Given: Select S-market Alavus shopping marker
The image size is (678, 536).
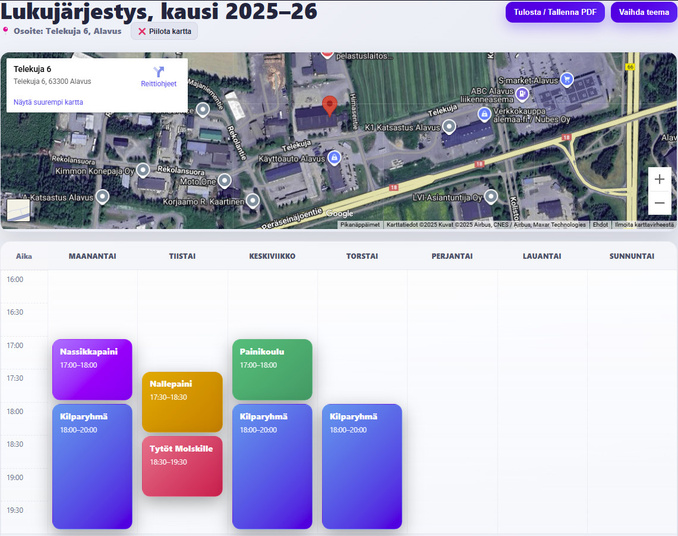Looking at the screenshot, I should click(566, 79).
